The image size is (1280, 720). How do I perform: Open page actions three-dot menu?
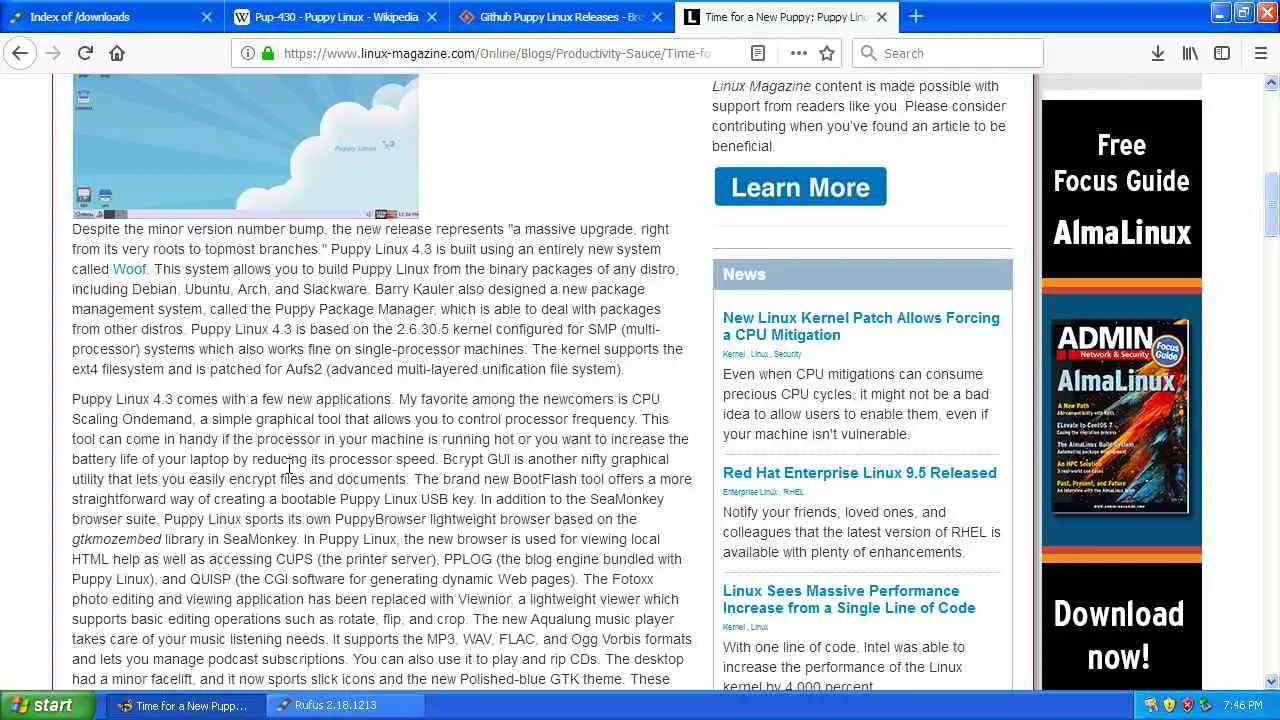[x=798, y=53]
